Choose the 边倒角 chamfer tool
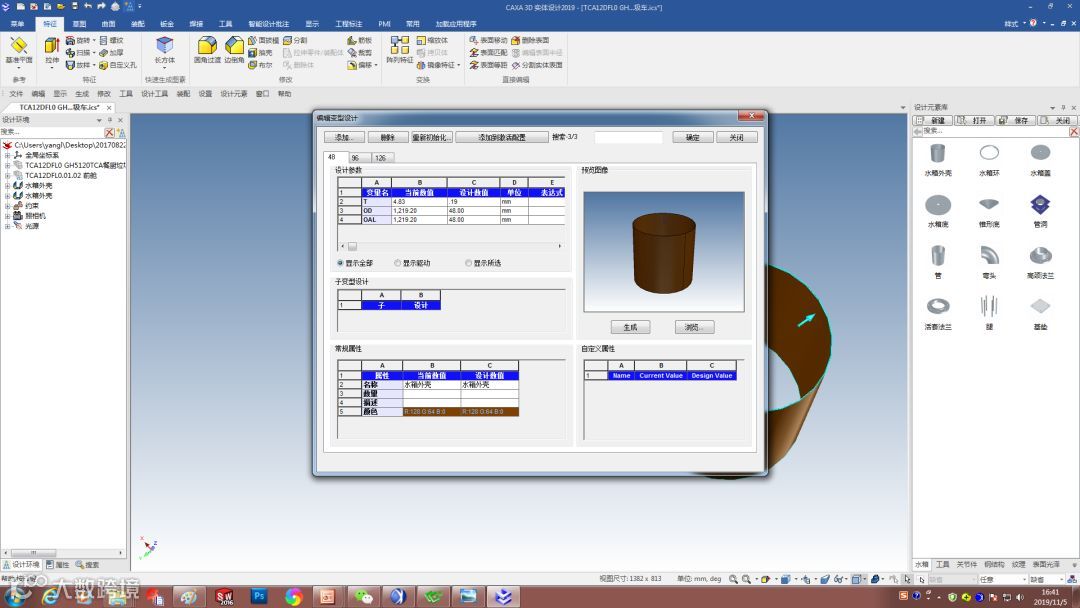Viewport: 1080px width, 608px height. click(234, 46)
